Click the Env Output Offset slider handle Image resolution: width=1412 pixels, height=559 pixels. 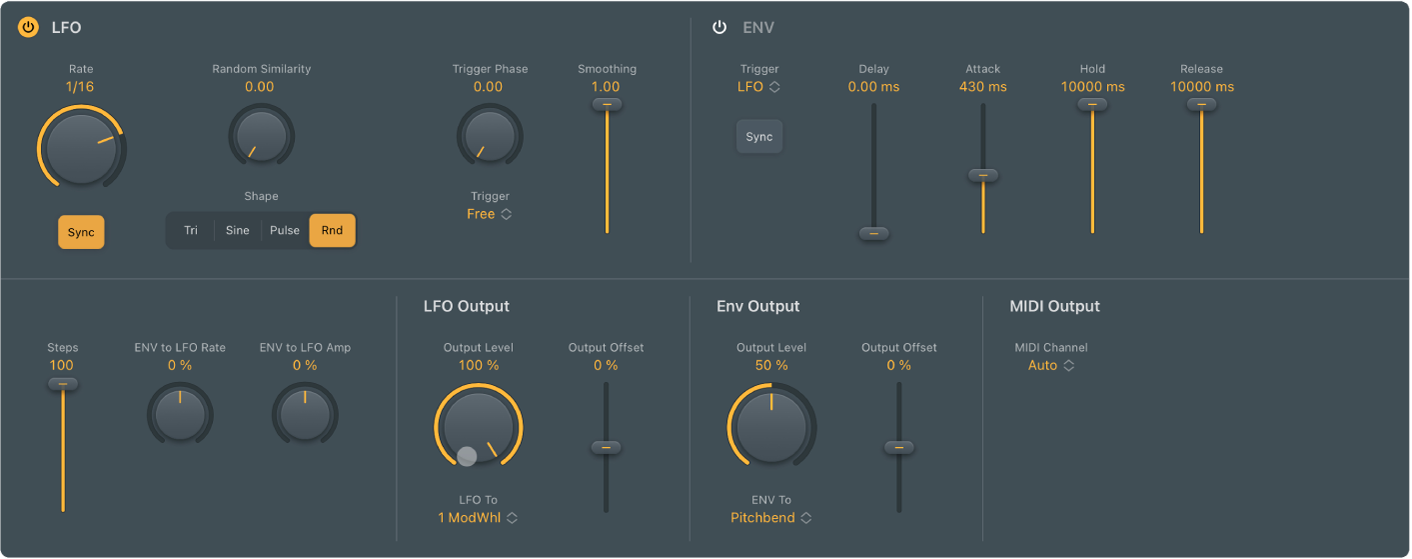[x=899, y=447]
